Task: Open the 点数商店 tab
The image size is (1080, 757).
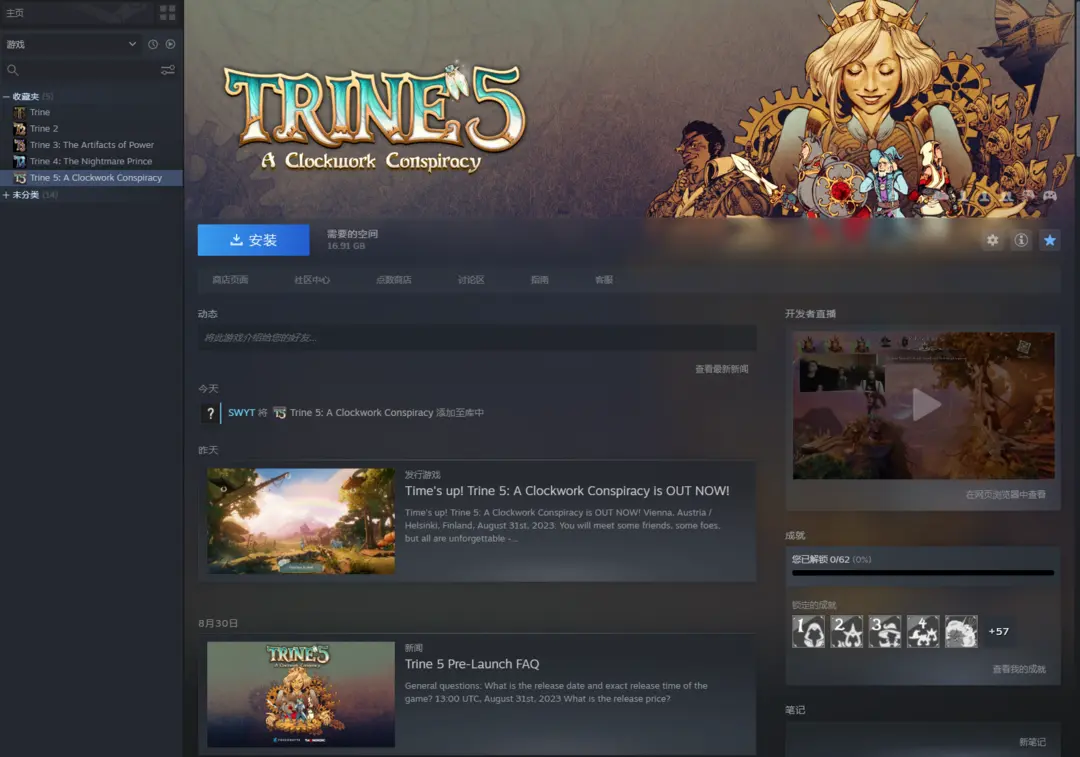Action: click(x=394, y=280)
